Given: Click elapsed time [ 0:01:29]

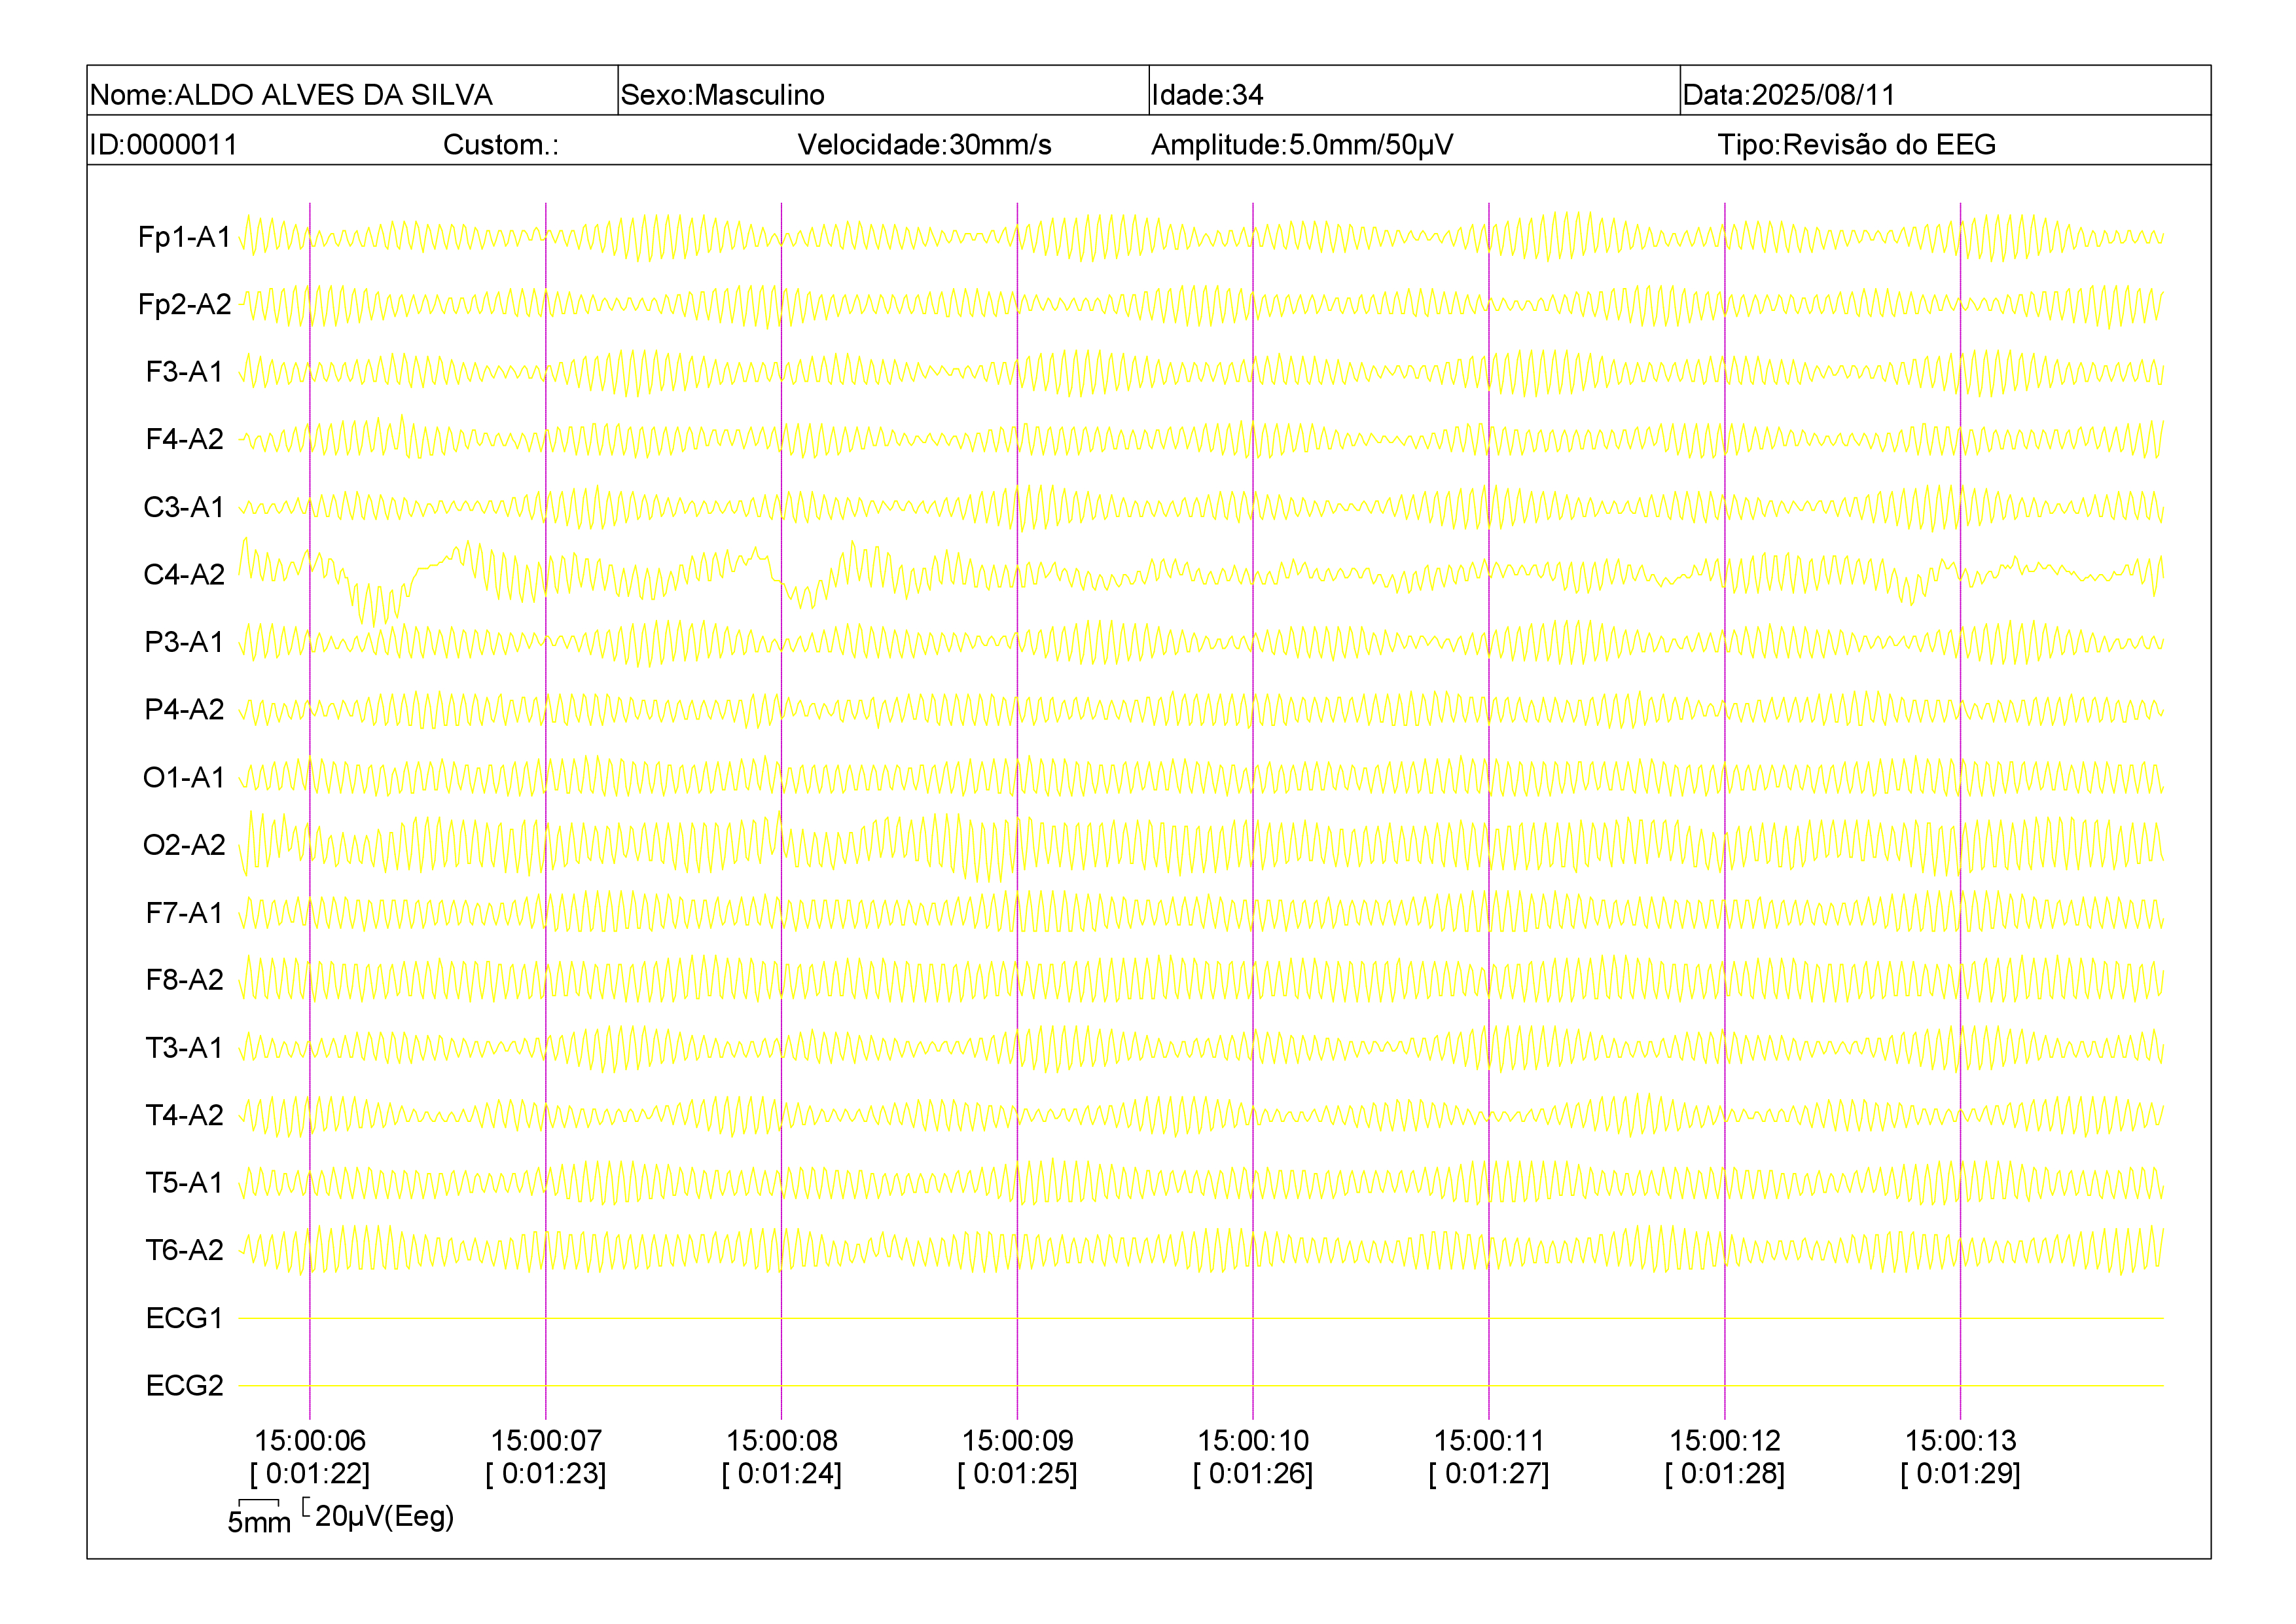Looking at the screenshot, I should [1960, 1474].
